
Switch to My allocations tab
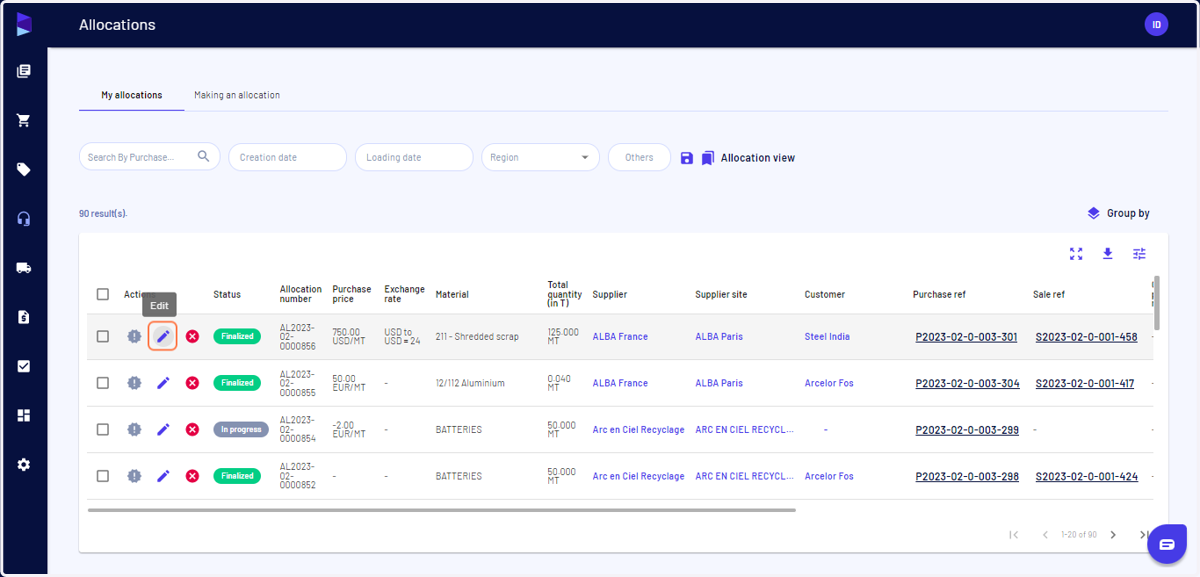click(x=131, y=95)
